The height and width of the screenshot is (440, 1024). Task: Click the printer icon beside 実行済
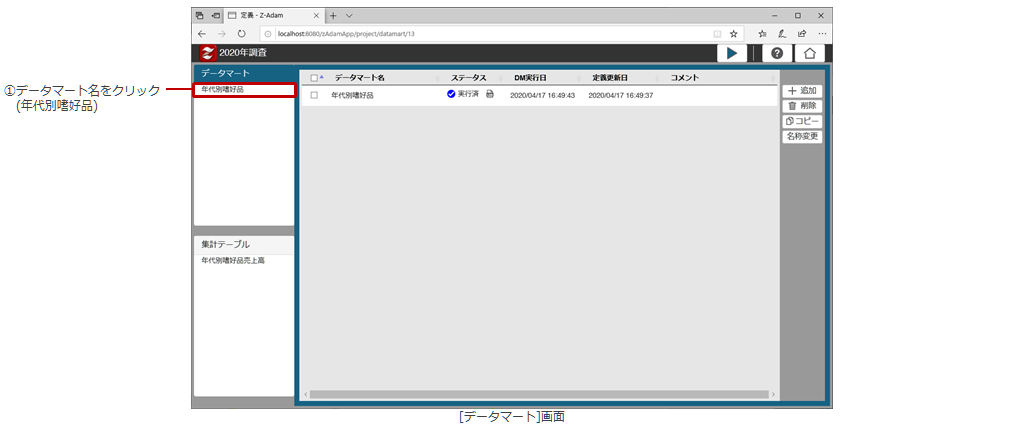tap(490, 94)
